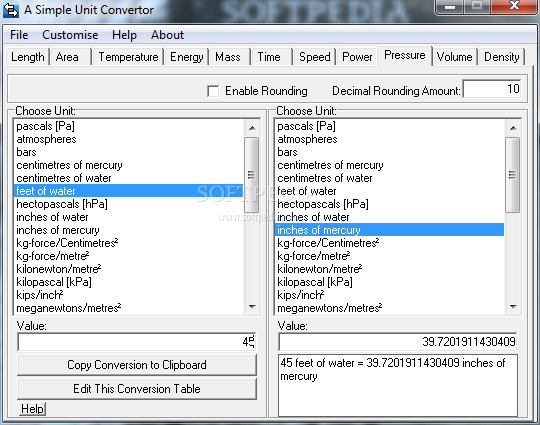540x425 pixels.
Task: Select pascals [Pa] in right unit list
Action: (x=390, y=126)
